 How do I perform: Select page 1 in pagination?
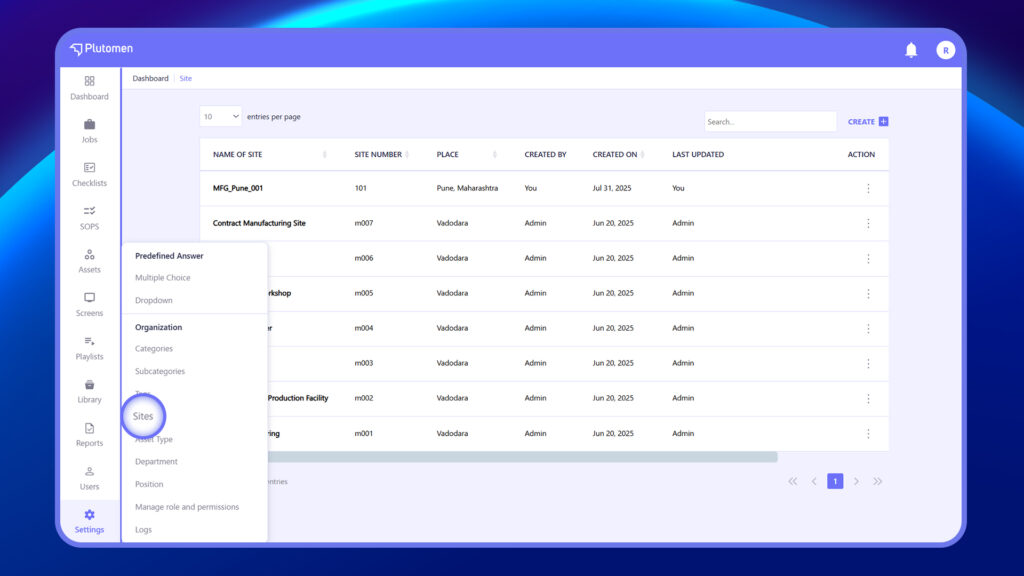click(835, 481)
